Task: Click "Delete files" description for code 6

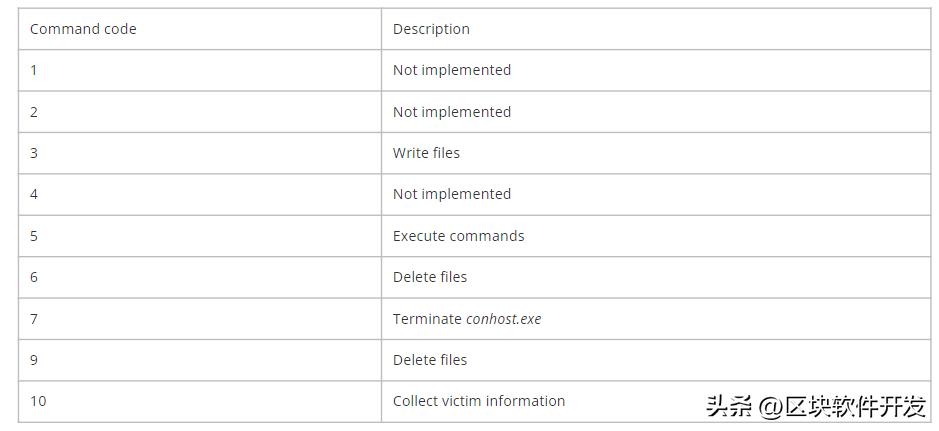Action: point(430,277)
